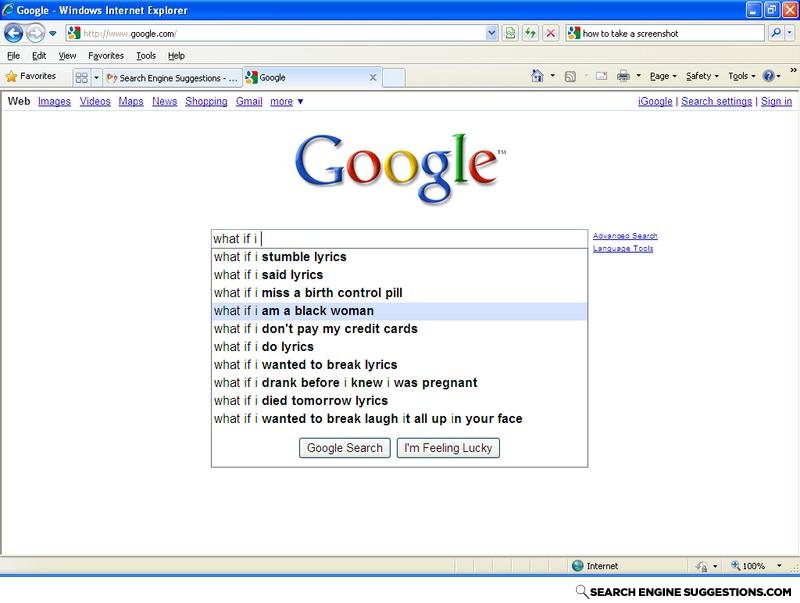Open the Search settings link
The height and width of the screenshot is (603, 800).
click(x=716, y=102)
